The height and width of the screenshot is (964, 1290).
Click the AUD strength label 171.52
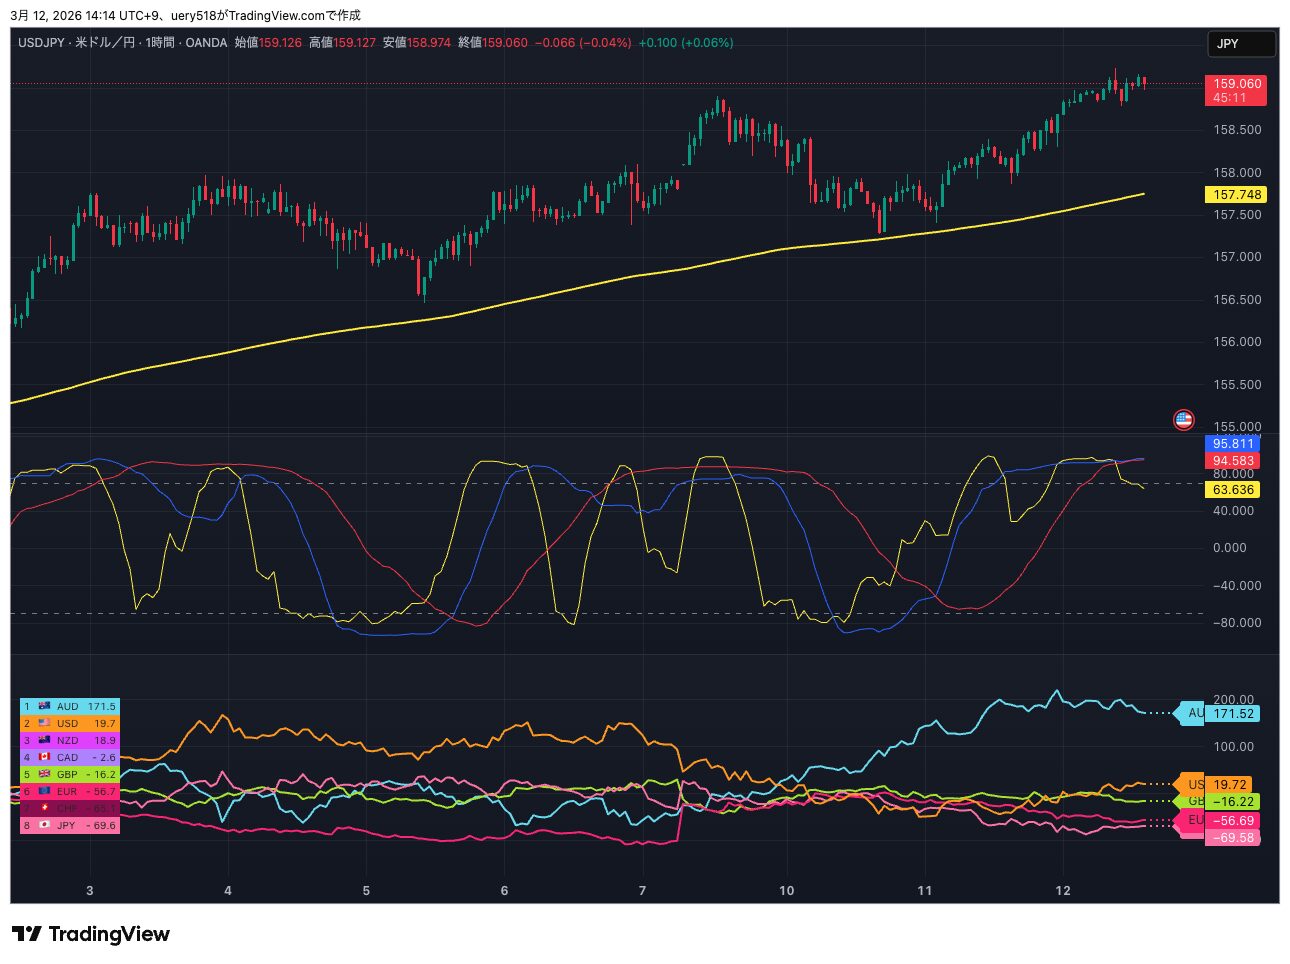(x=1232, y=714)
